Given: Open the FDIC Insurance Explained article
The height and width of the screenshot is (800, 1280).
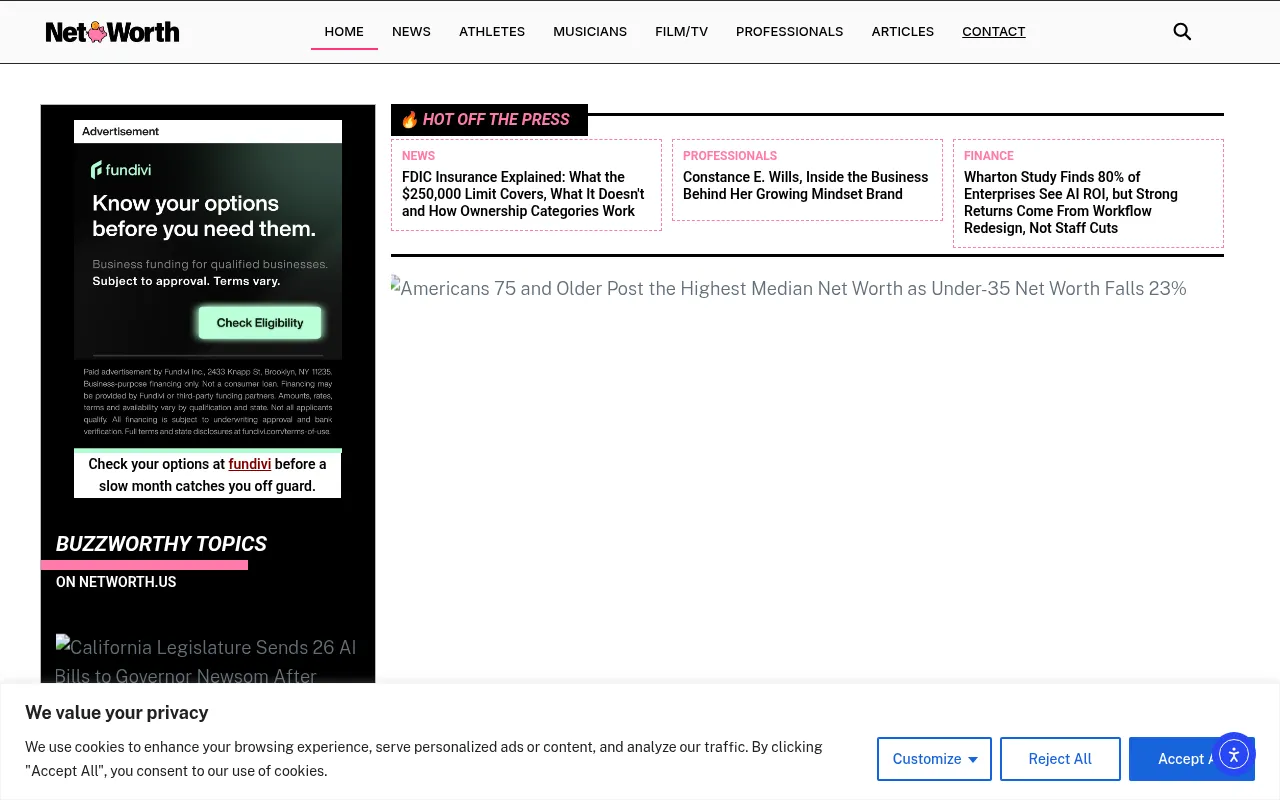Looking at the screenshot, I should pyautogui.click(x=523, y=194).
